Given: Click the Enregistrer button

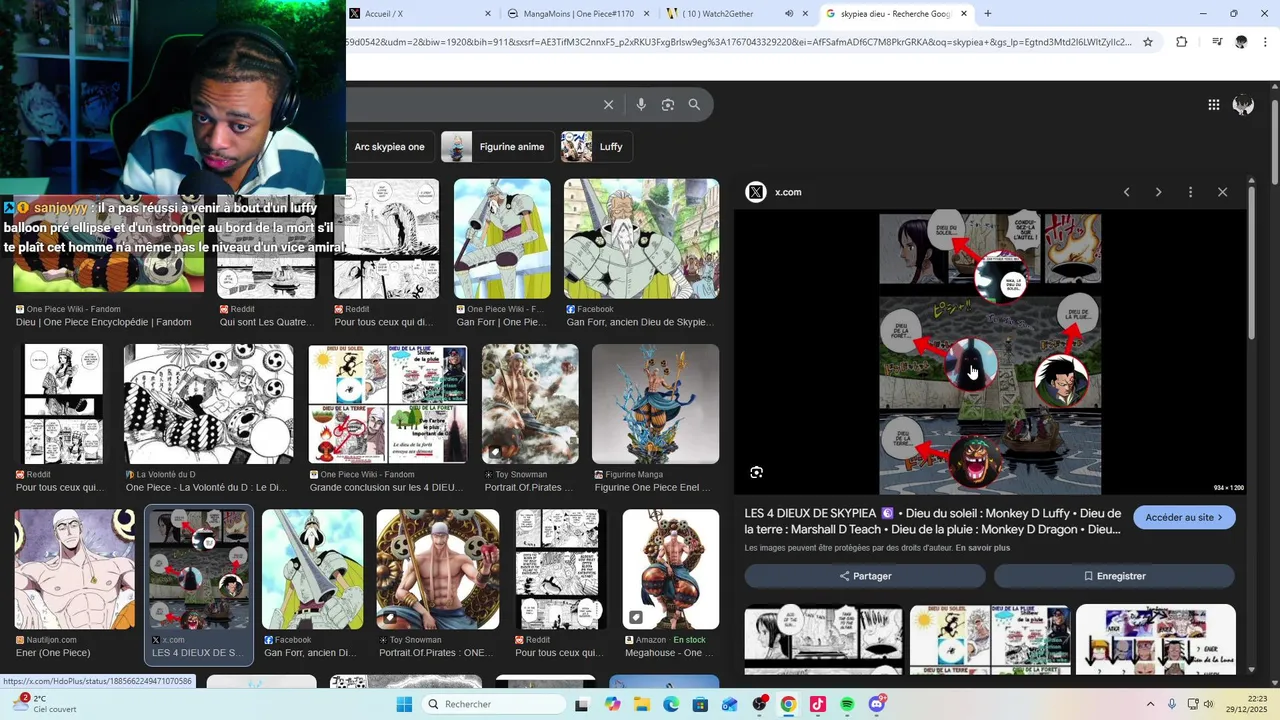Looking at the screenshot, I should (x=1114, y=576).
